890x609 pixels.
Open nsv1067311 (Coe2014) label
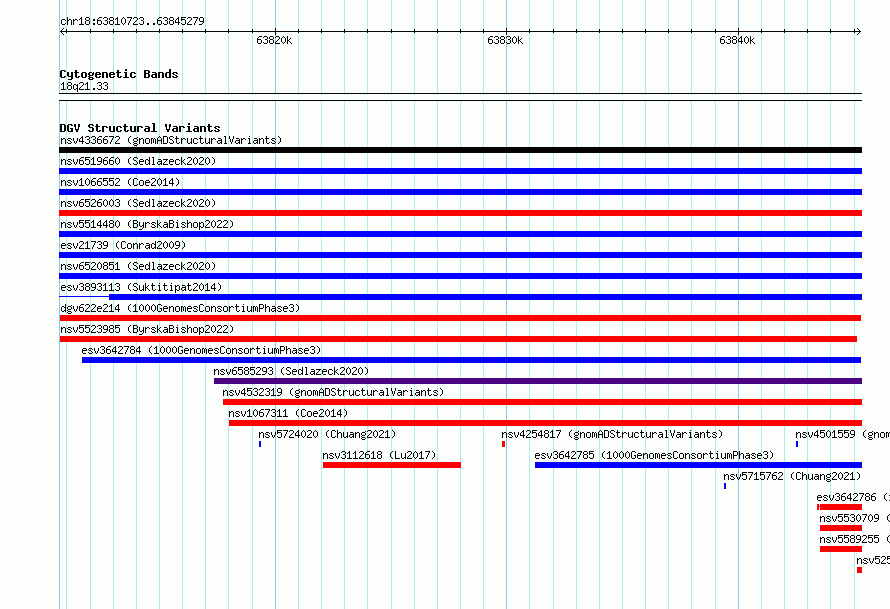click(288, 413)
